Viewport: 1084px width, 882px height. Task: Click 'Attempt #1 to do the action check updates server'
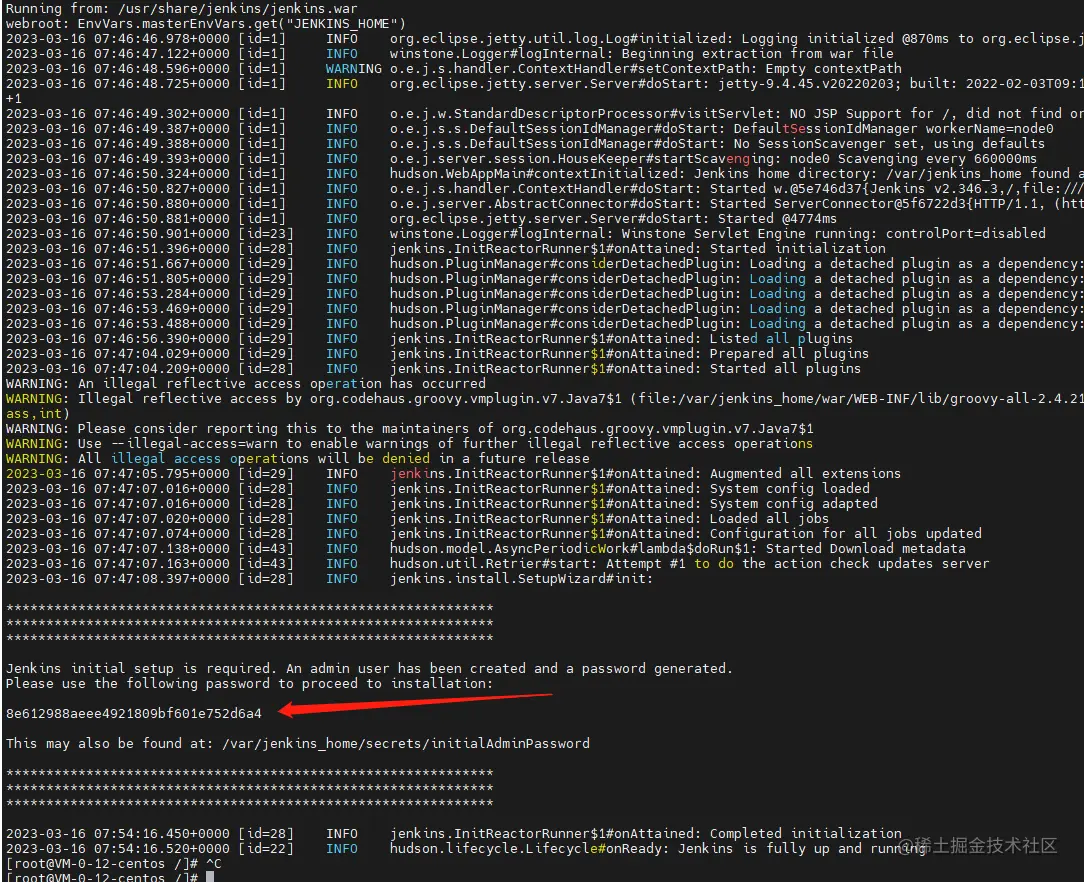(798, 564)
